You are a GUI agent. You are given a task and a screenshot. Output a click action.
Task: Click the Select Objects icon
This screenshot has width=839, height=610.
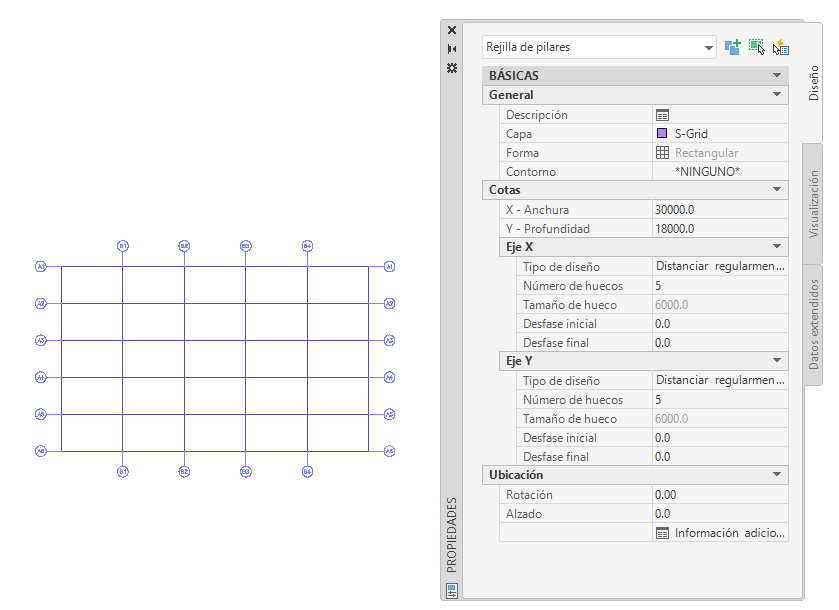coord(757,46)
